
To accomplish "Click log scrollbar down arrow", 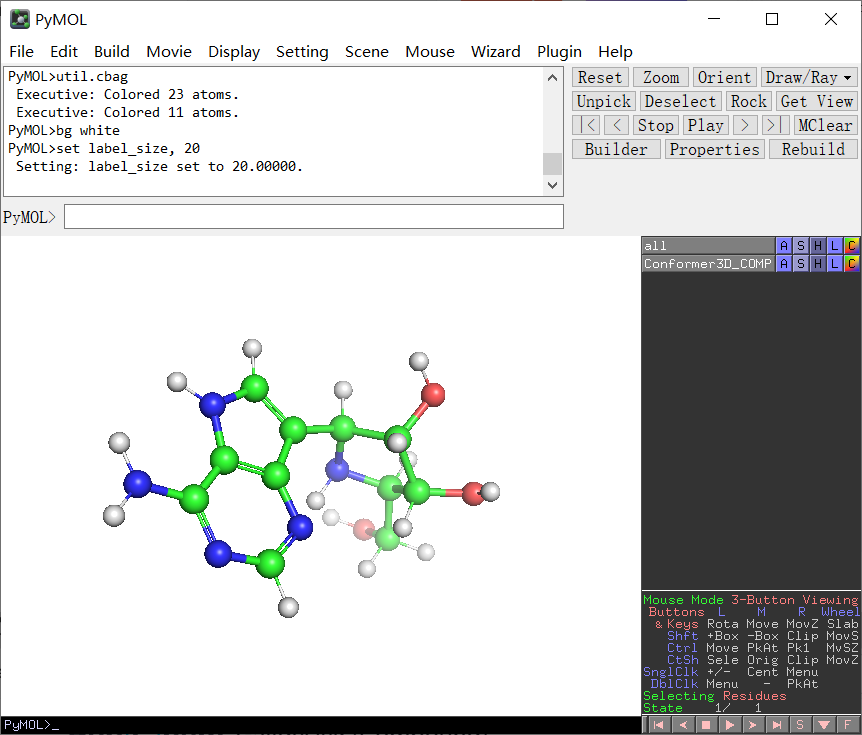I will tap(552, 185).
